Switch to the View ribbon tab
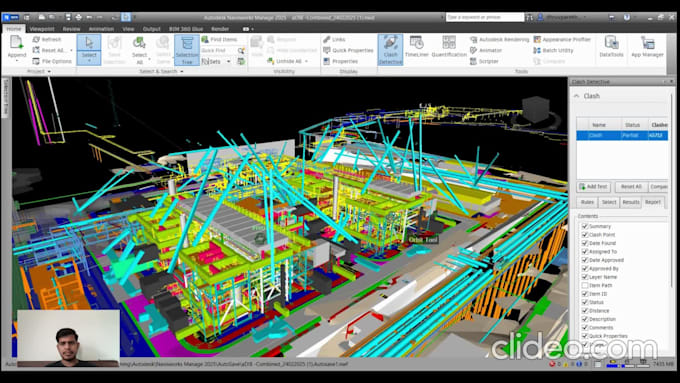Image resolution: width=680 pixels, height=383 pixels. [x=128, y=29]
